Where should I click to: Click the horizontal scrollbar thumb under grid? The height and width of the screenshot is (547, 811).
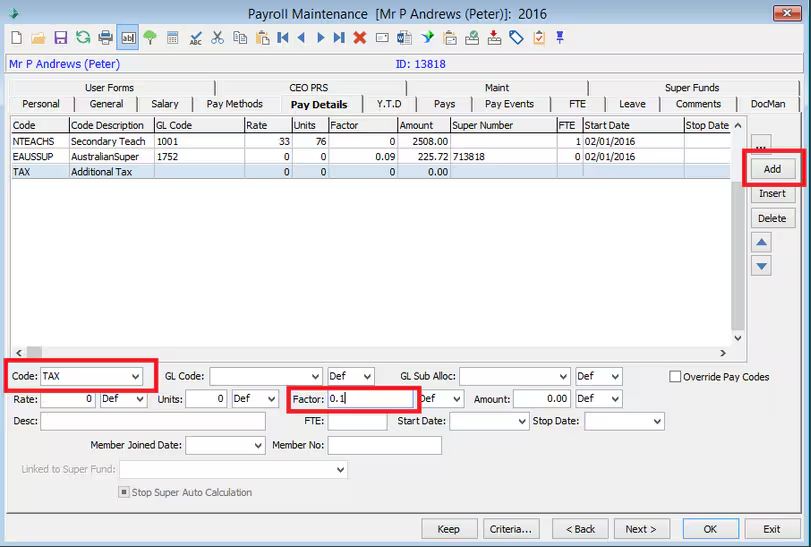34,353
